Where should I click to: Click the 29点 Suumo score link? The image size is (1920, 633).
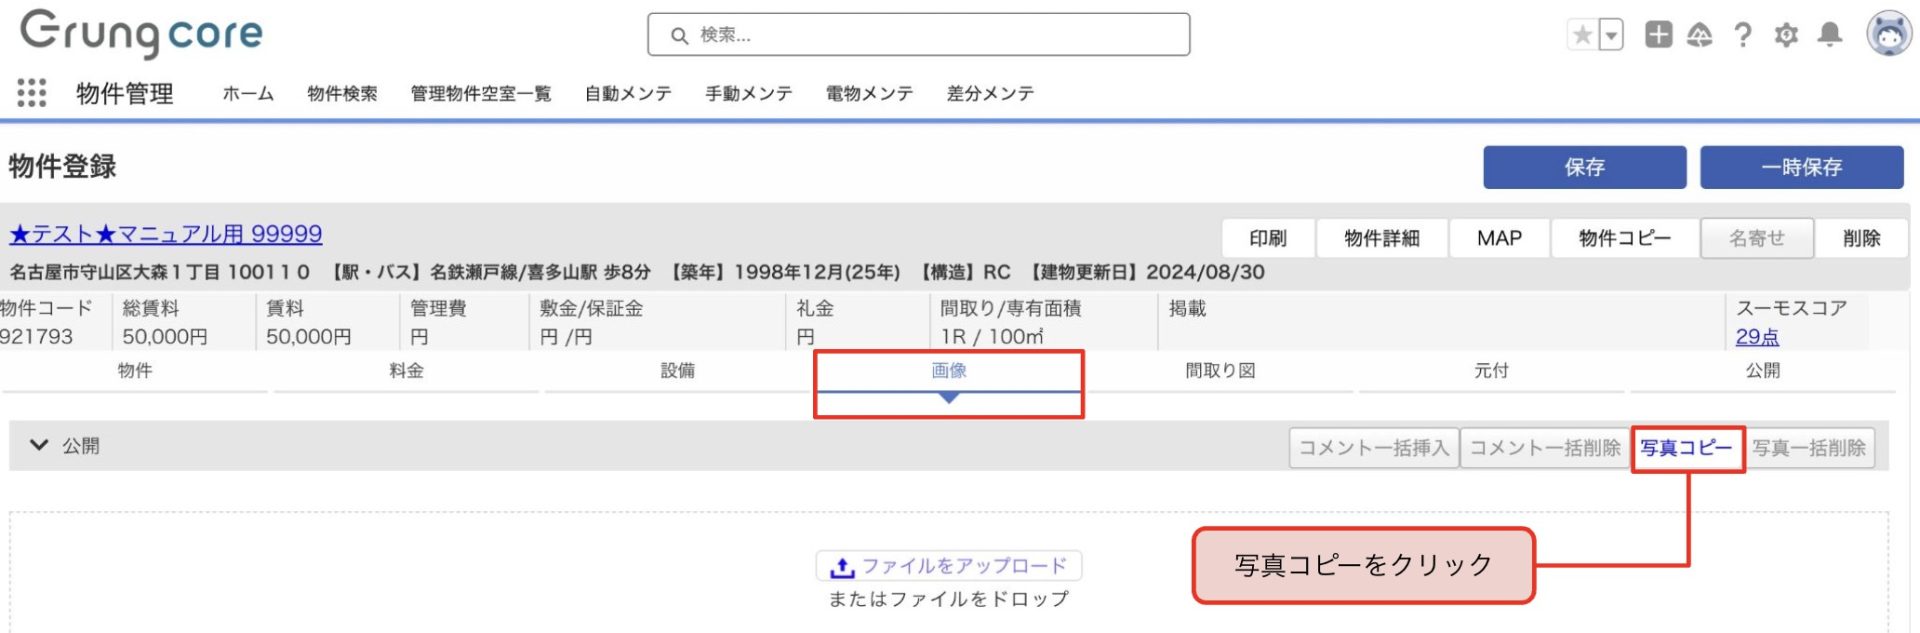coord(1757,337)
